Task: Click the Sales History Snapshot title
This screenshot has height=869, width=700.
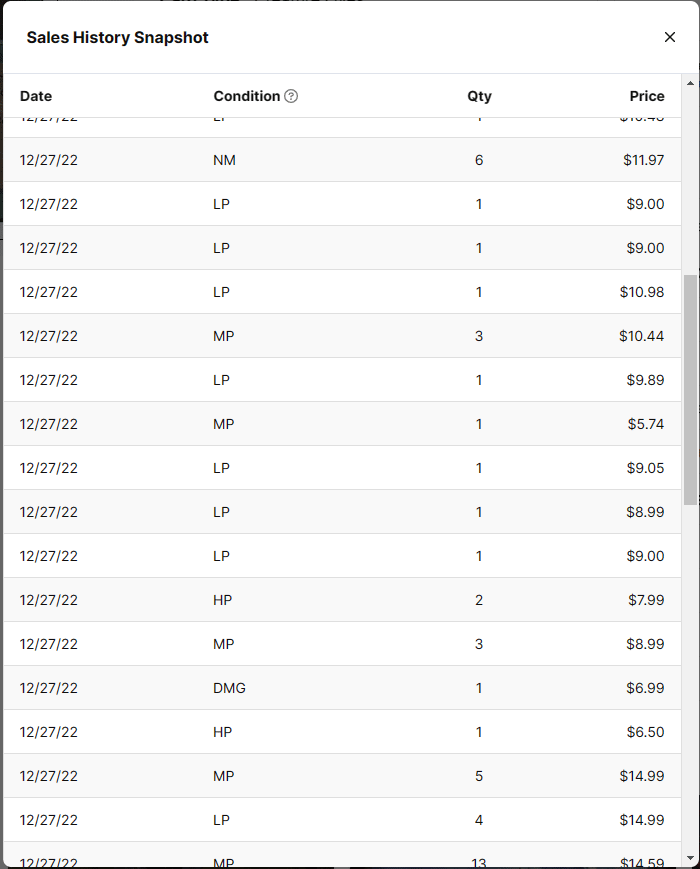Action: point(117,38)
